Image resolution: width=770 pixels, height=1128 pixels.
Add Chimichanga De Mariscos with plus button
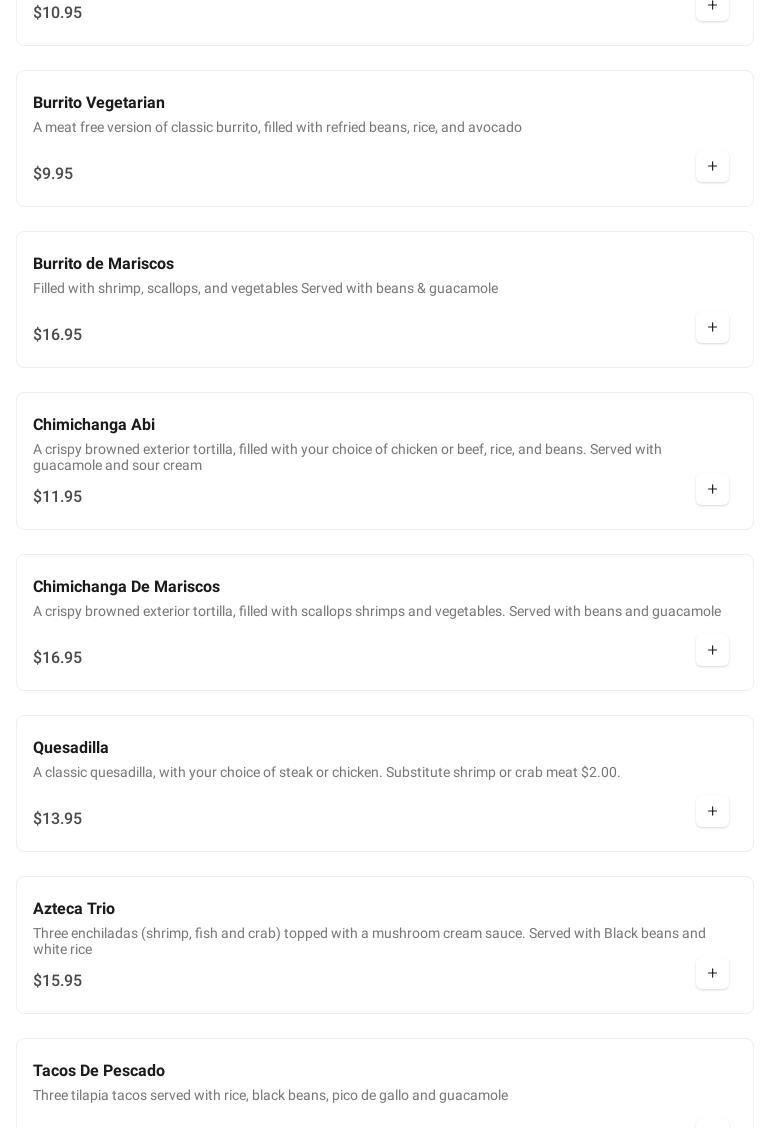point(712,650)
